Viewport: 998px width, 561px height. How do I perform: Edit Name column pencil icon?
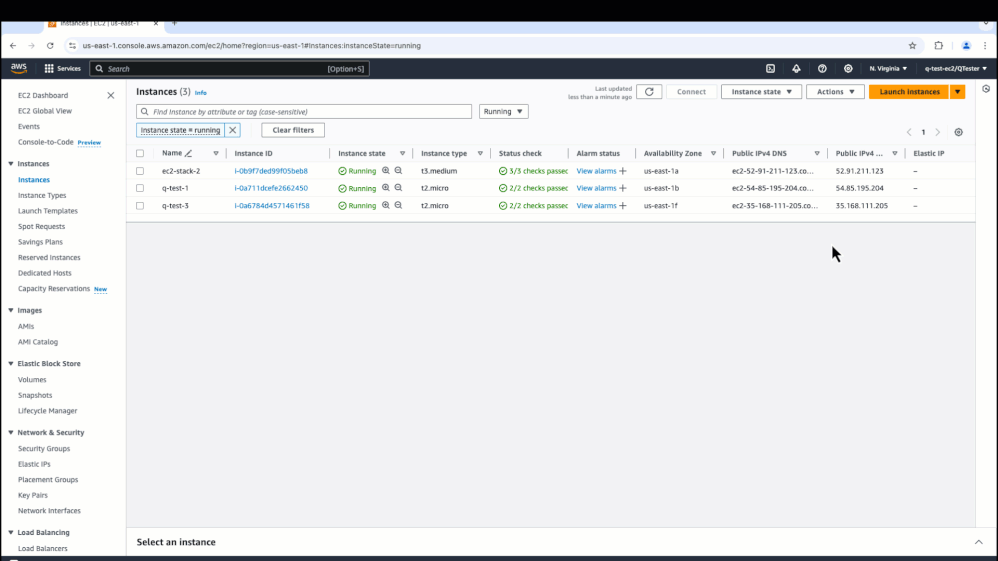(188, 153)
